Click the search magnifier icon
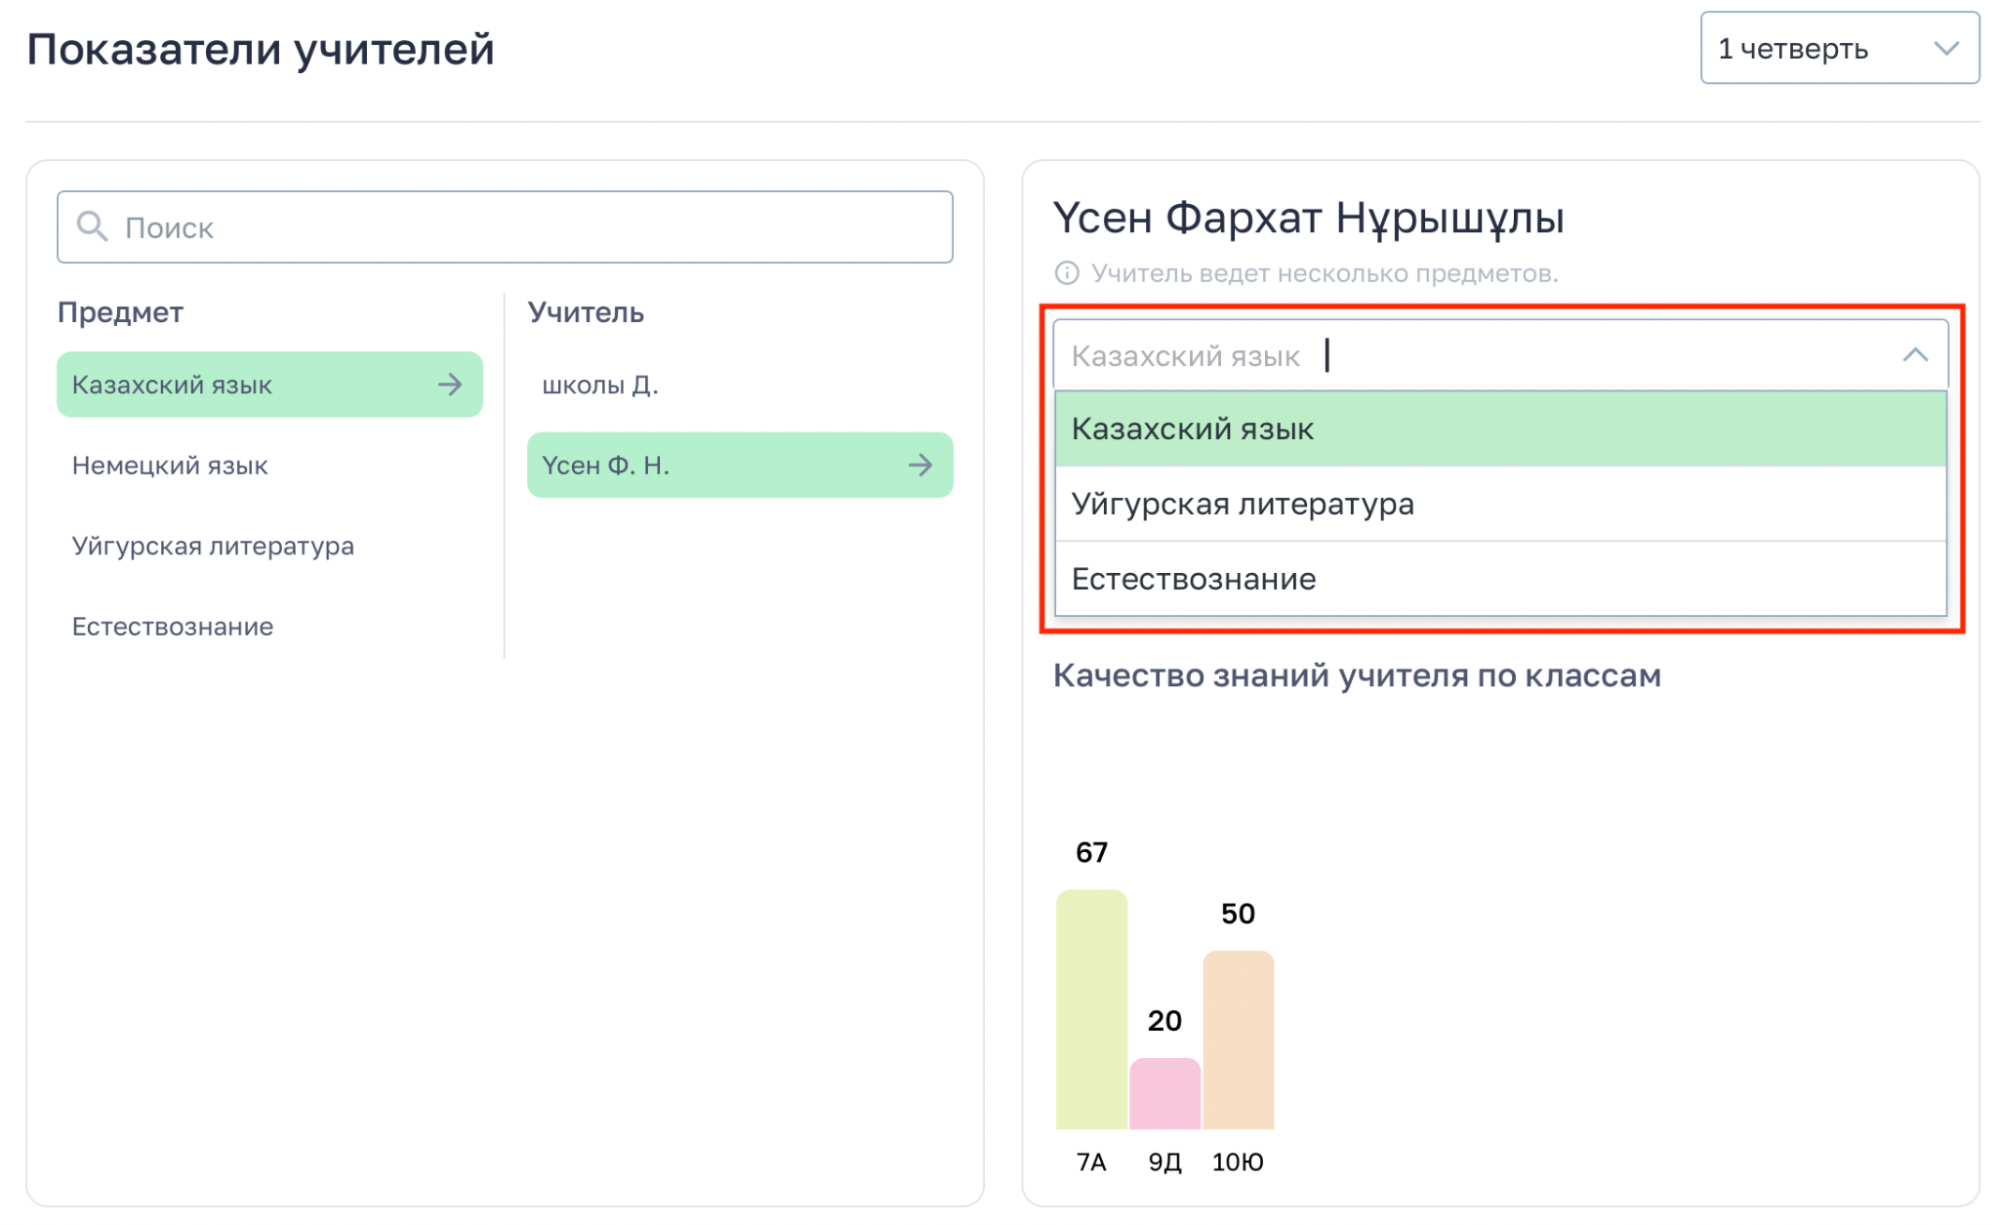The image size is (1999, 1225). (x=92, y=227)
